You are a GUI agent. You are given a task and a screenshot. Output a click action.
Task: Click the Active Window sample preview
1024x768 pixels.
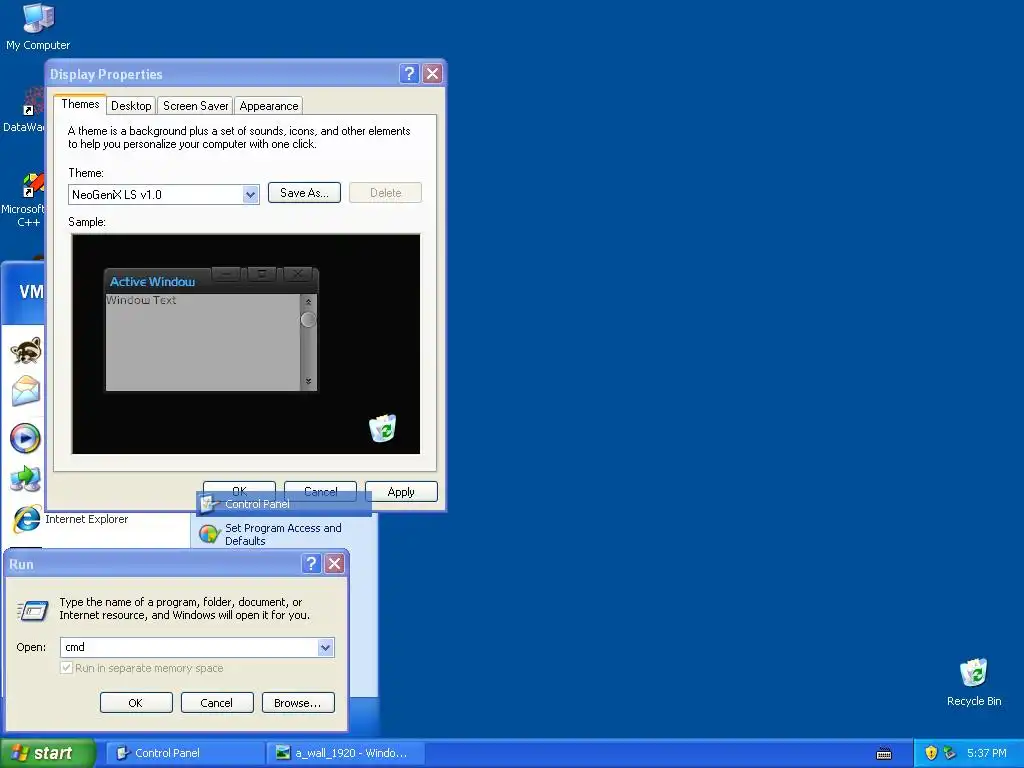coord(212,329)
